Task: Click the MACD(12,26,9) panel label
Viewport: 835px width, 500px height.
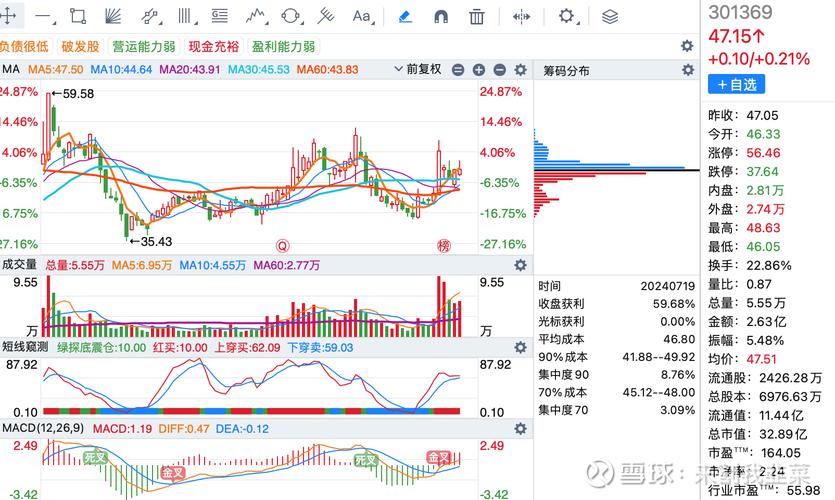Action: pyautogui.click(x=43, y=428)
